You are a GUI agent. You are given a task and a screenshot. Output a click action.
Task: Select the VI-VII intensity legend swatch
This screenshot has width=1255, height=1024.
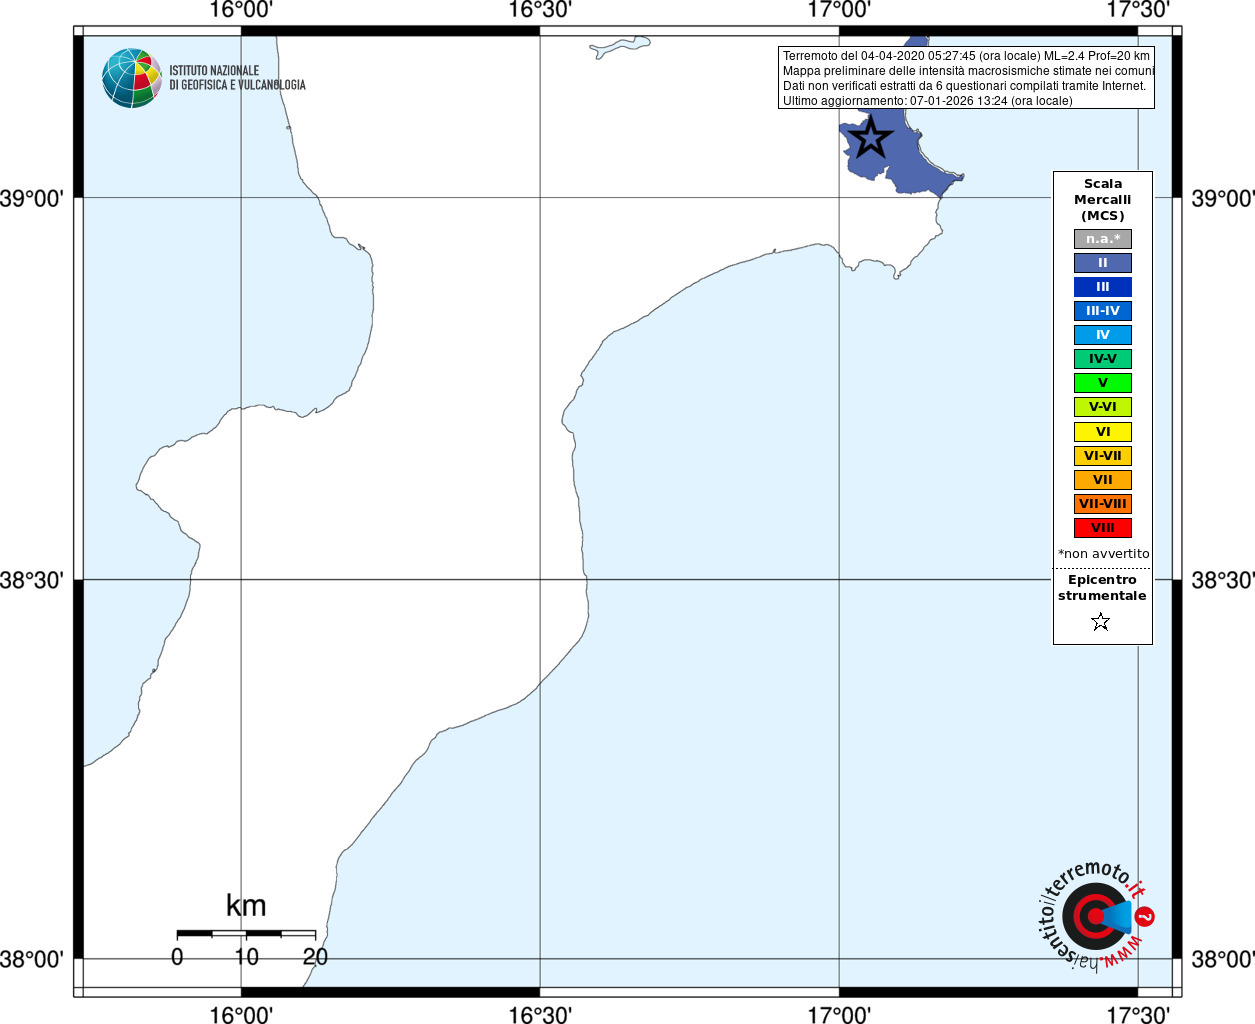[x=1103, y=456]
